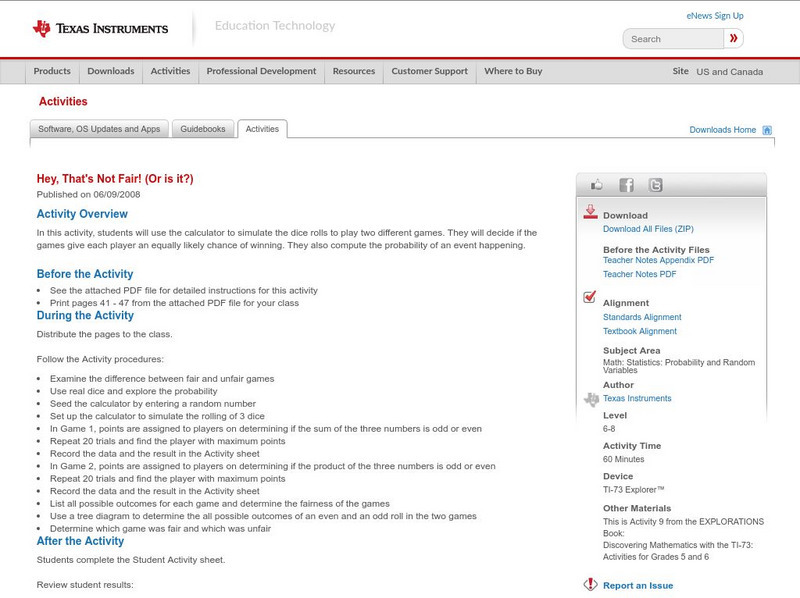The image size is (800, 598).
Task: Open the US and Canada site selector
Action: tap(729, 72)
